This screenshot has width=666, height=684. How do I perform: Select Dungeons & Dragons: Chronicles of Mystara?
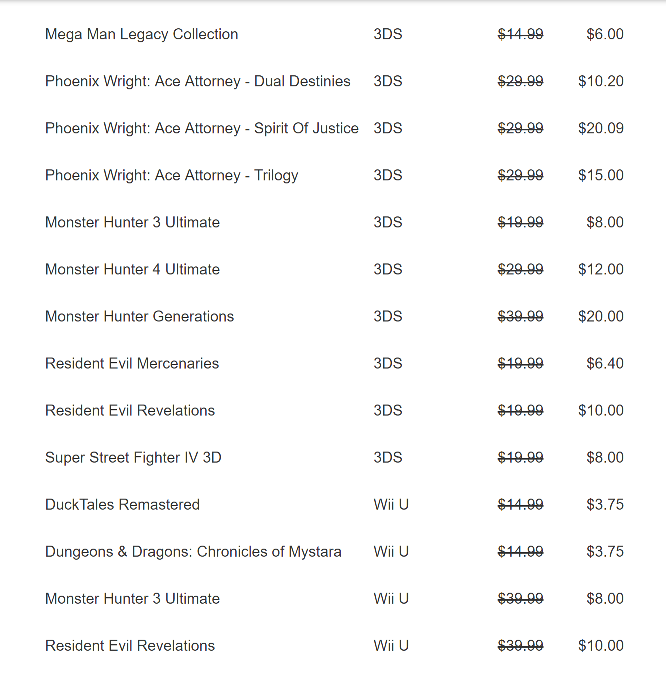pos(193,551)
